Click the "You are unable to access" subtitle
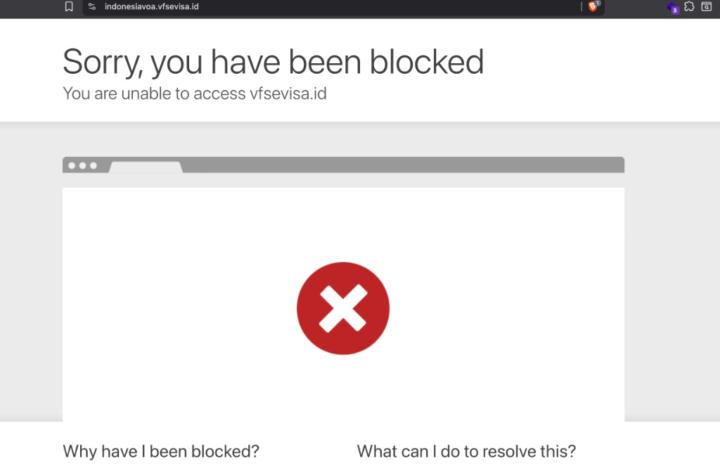 [154, 94]
